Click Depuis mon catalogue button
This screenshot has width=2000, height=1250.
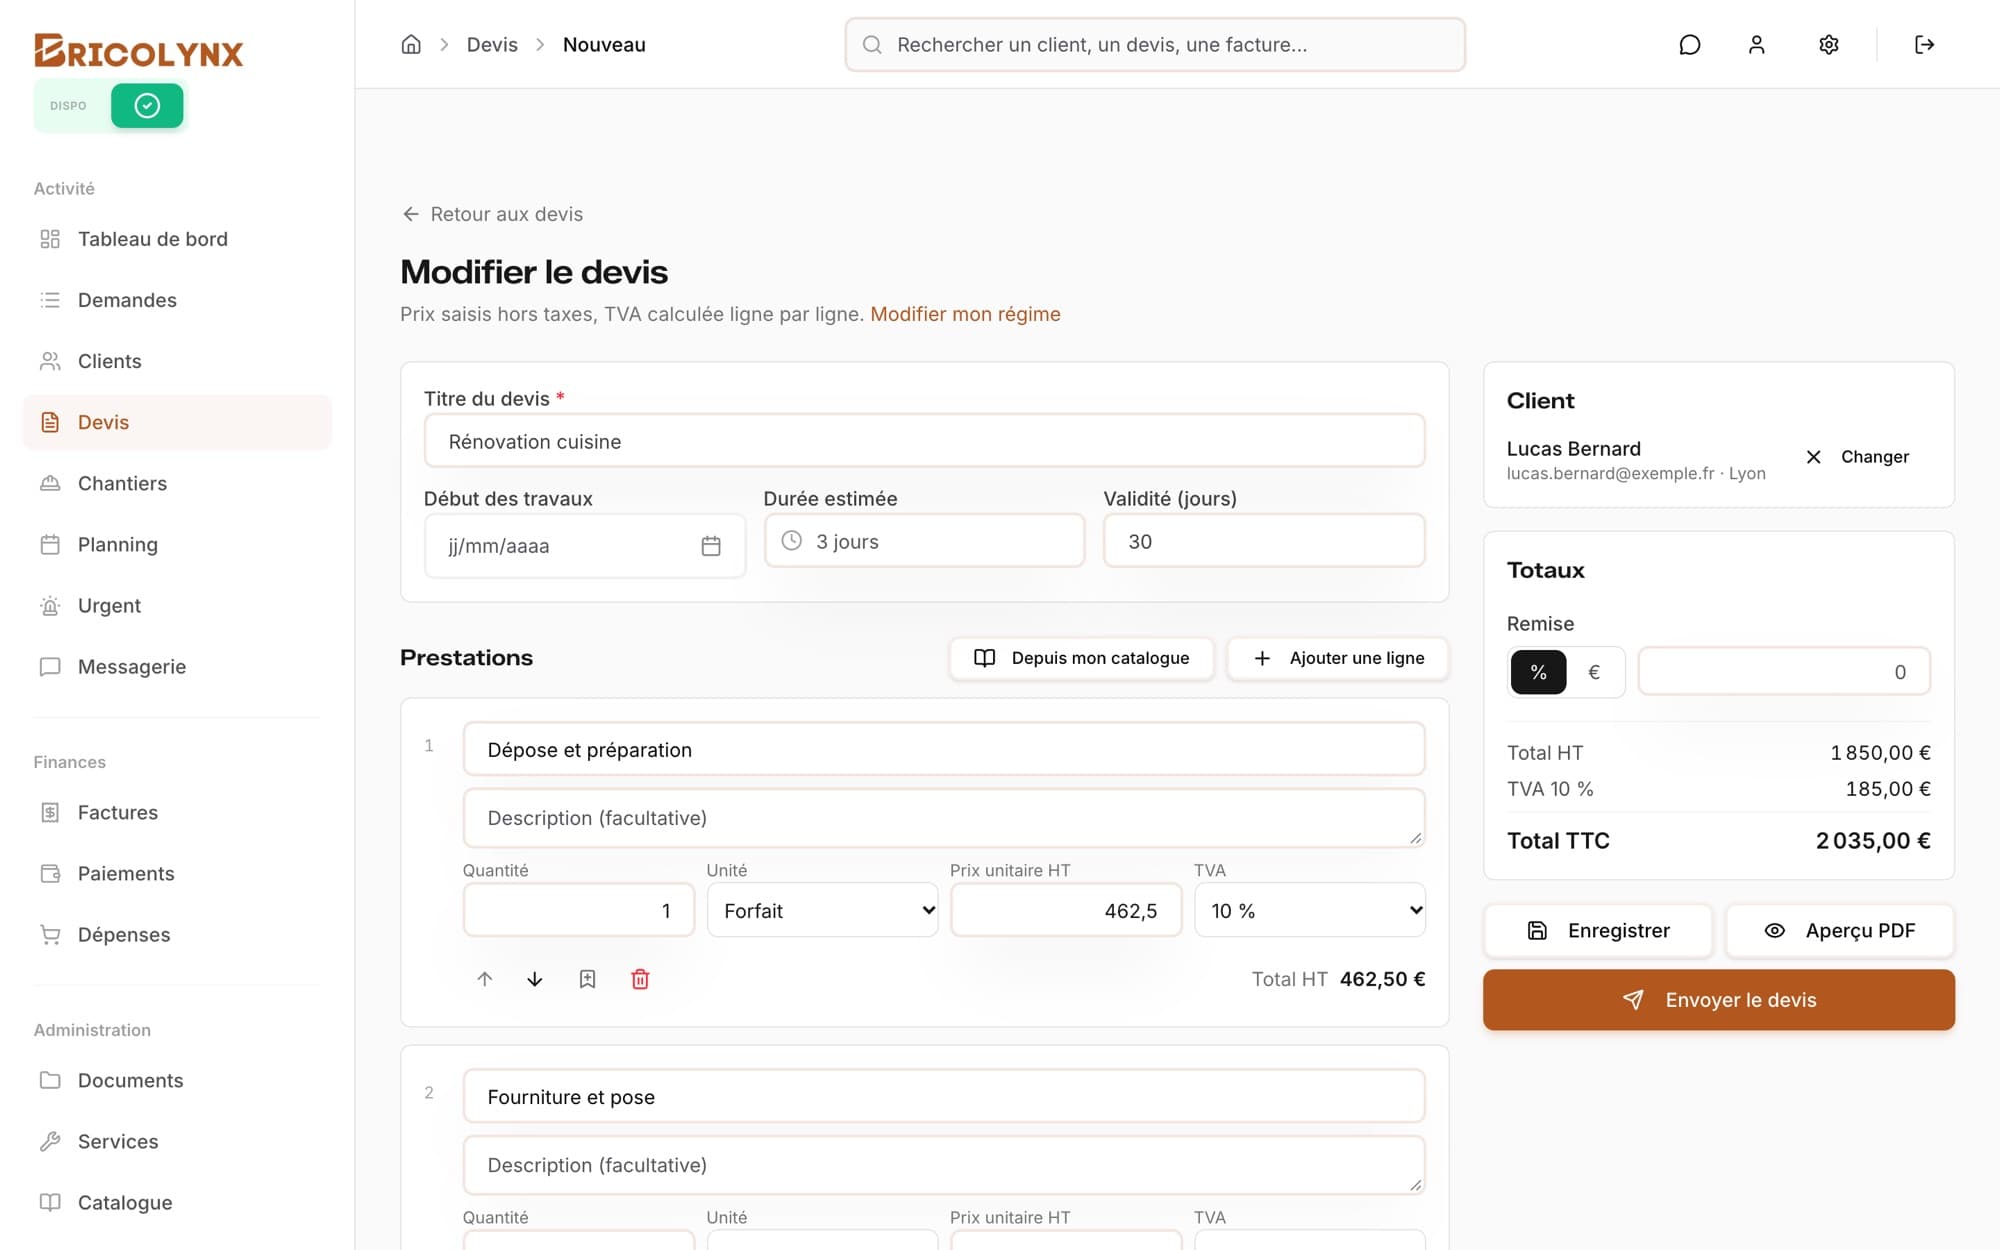click(x=1081, y=658)
